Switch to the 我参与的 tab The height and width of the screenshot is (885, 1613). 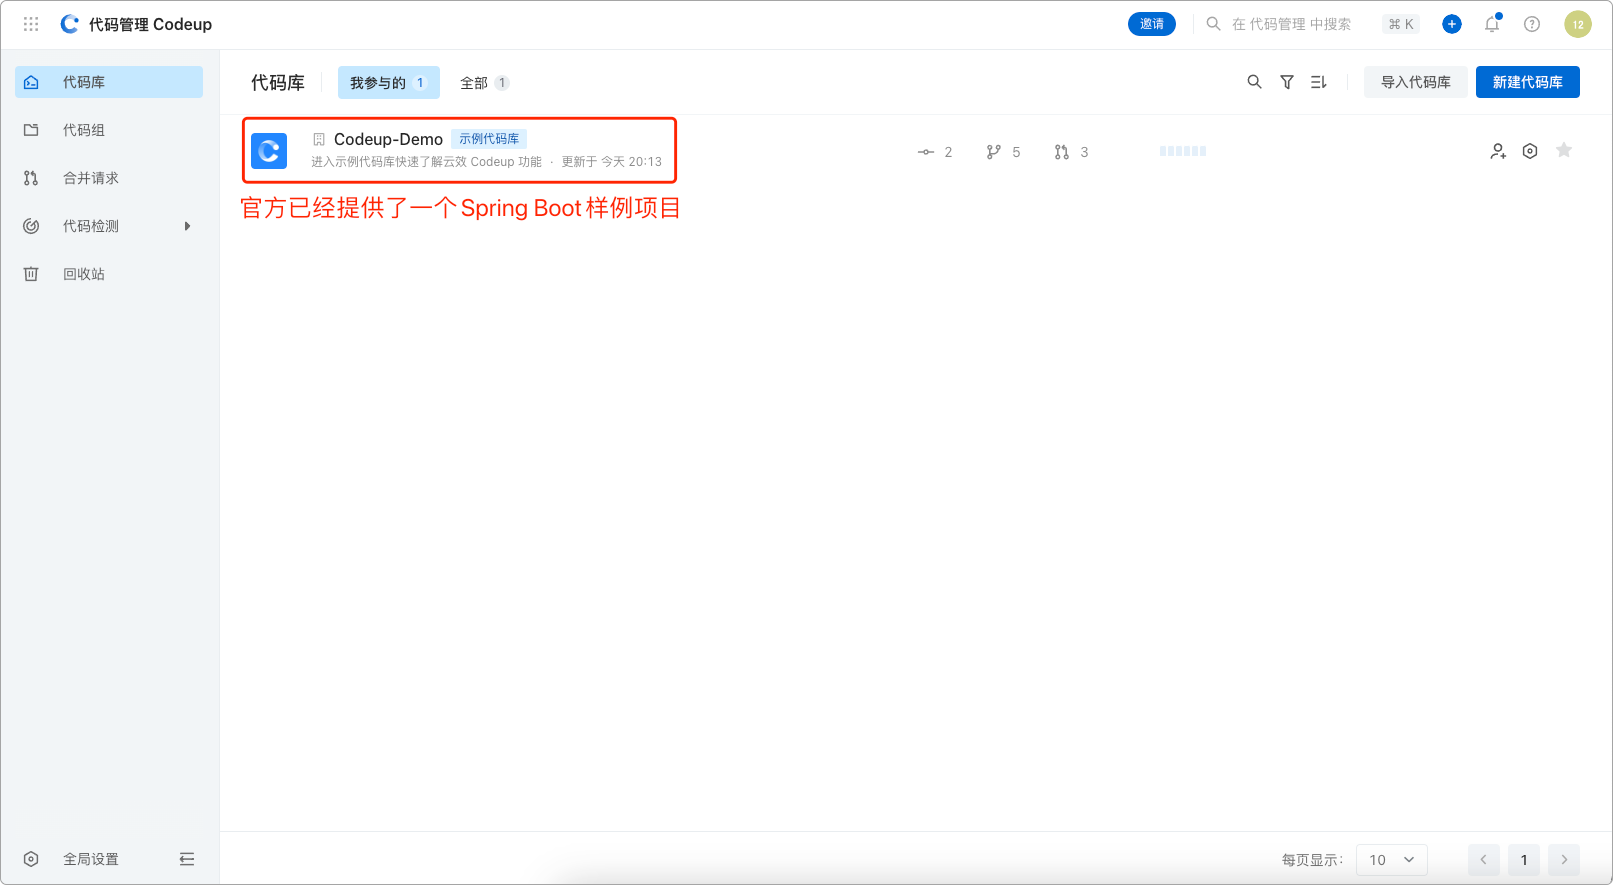point(389,83)
